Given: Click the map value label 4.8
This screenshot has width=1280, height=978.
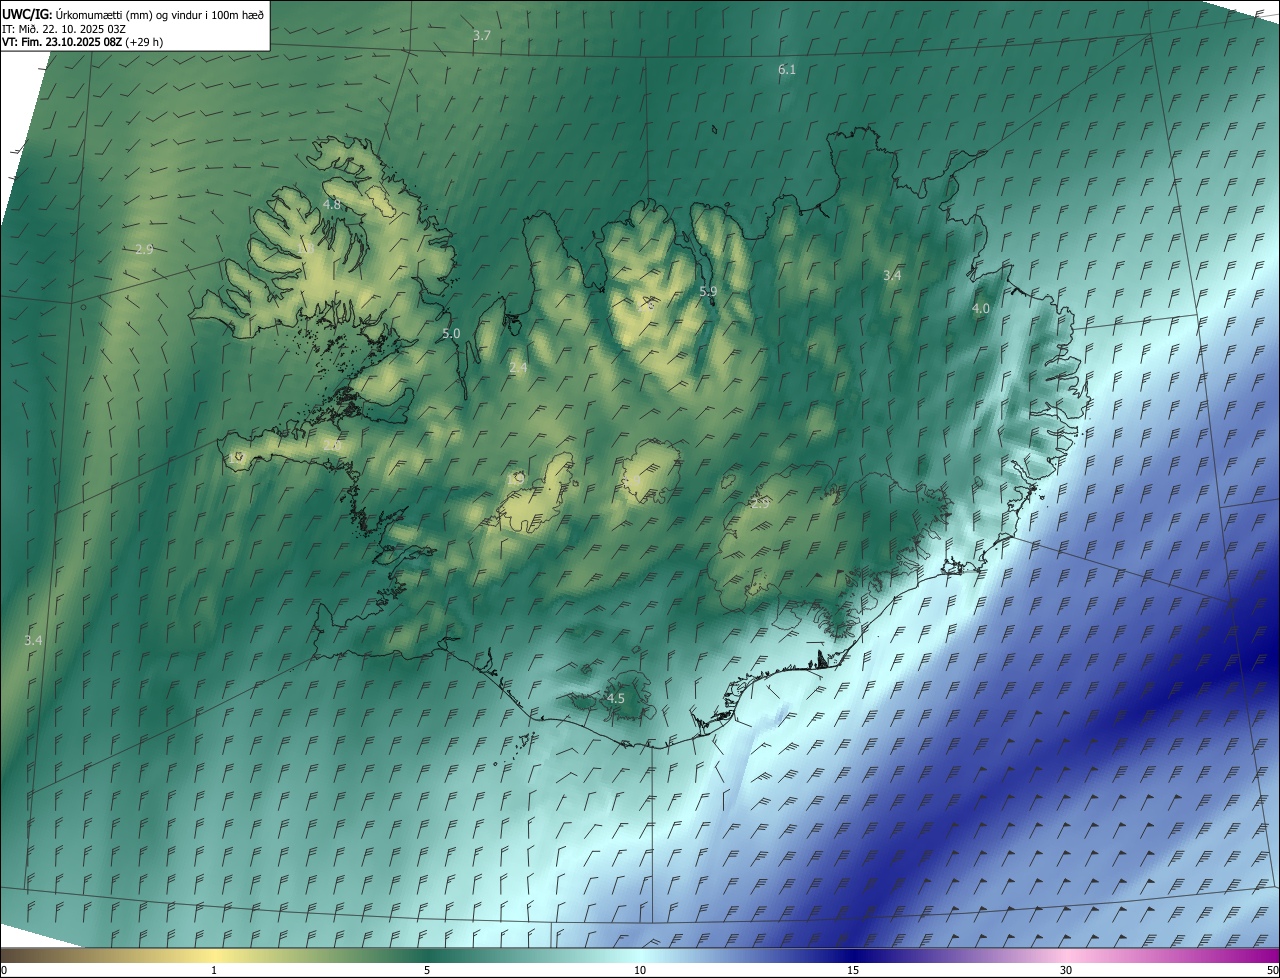Looking at the screenshot, I should click(331, 204).
